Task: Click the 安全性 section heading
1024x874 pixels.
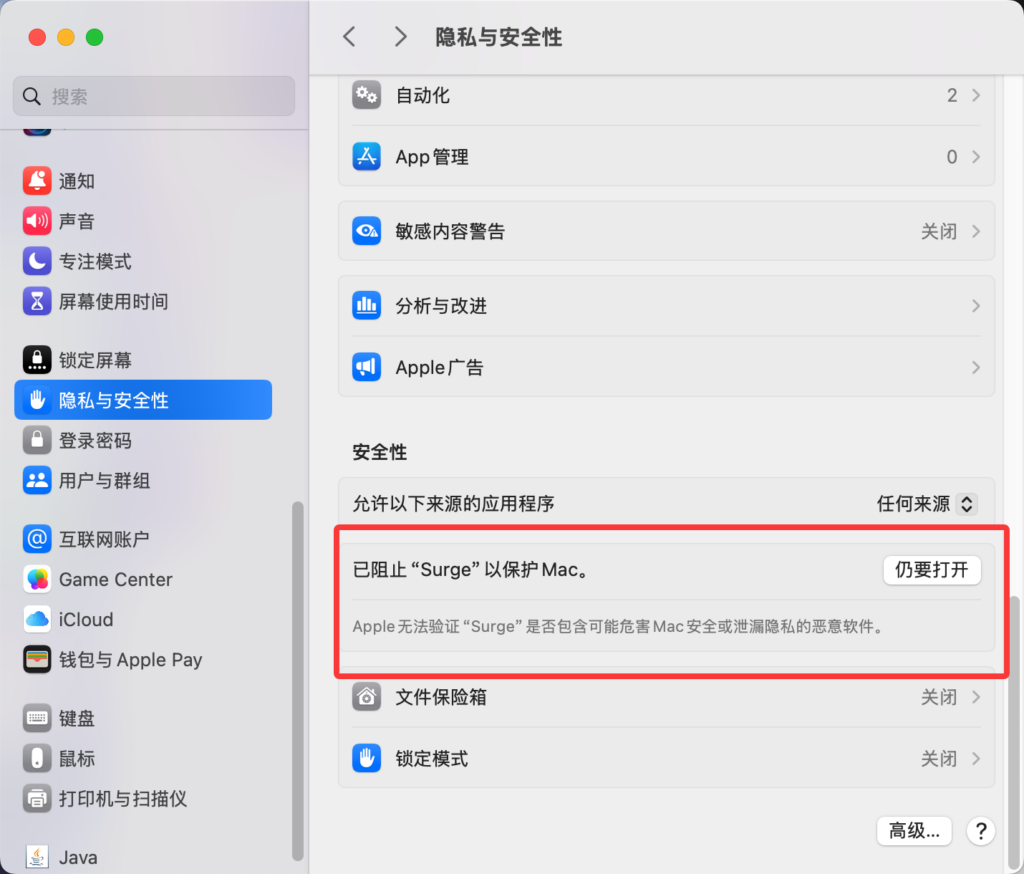Action: [379, 452]
